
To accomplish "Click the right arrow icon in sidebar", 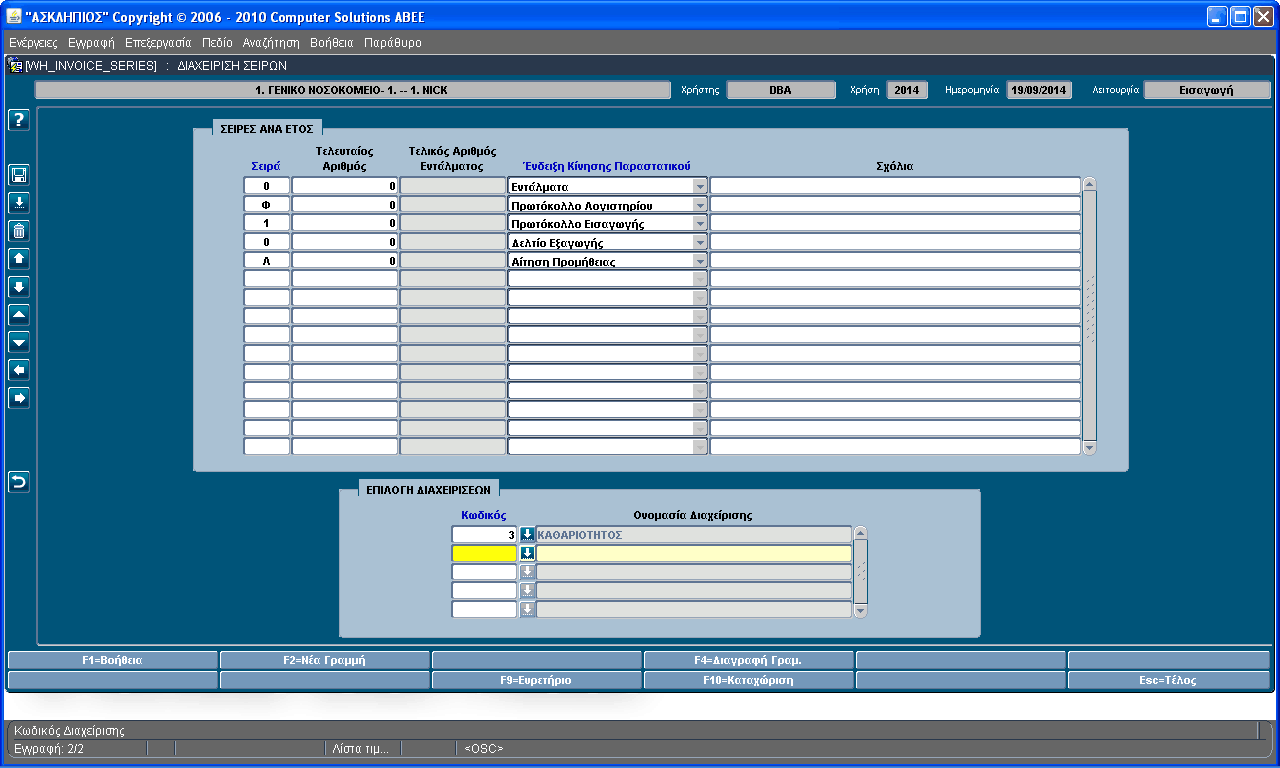I will click(19, 399).
